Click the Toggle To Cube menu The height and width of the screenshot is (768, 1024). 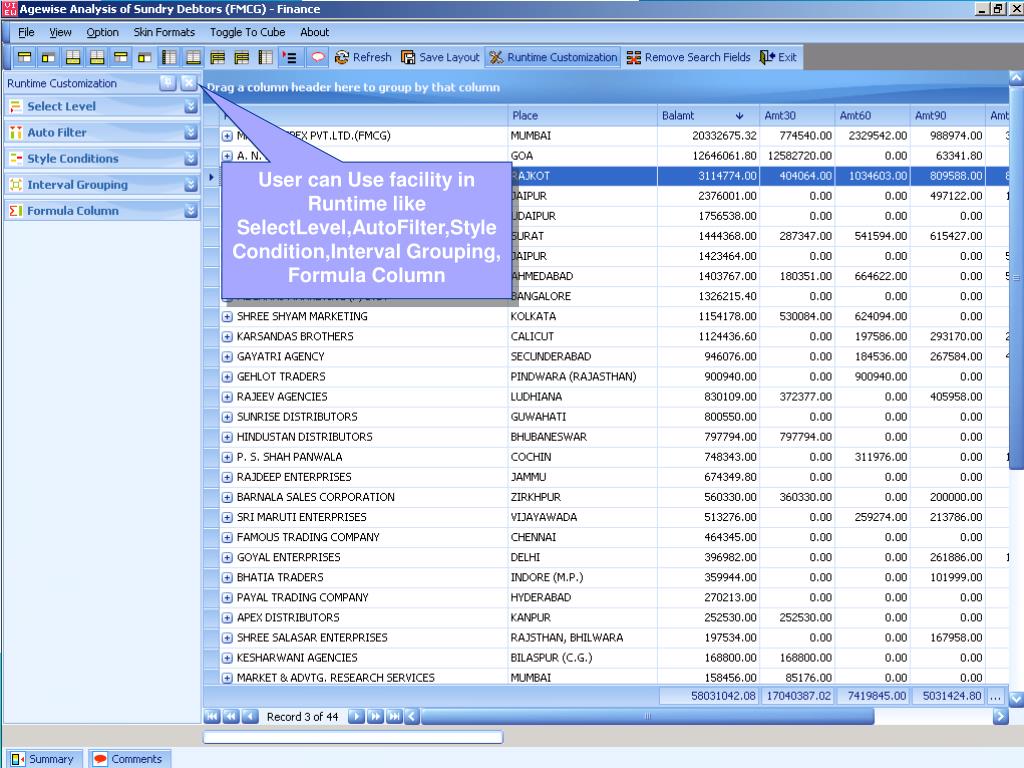click(247, 32)
